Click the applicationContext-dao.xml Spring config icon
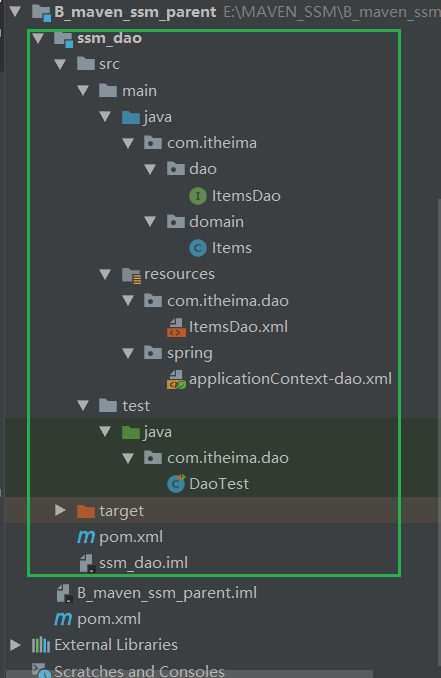The image size is (441, 678). click(176, 380)
